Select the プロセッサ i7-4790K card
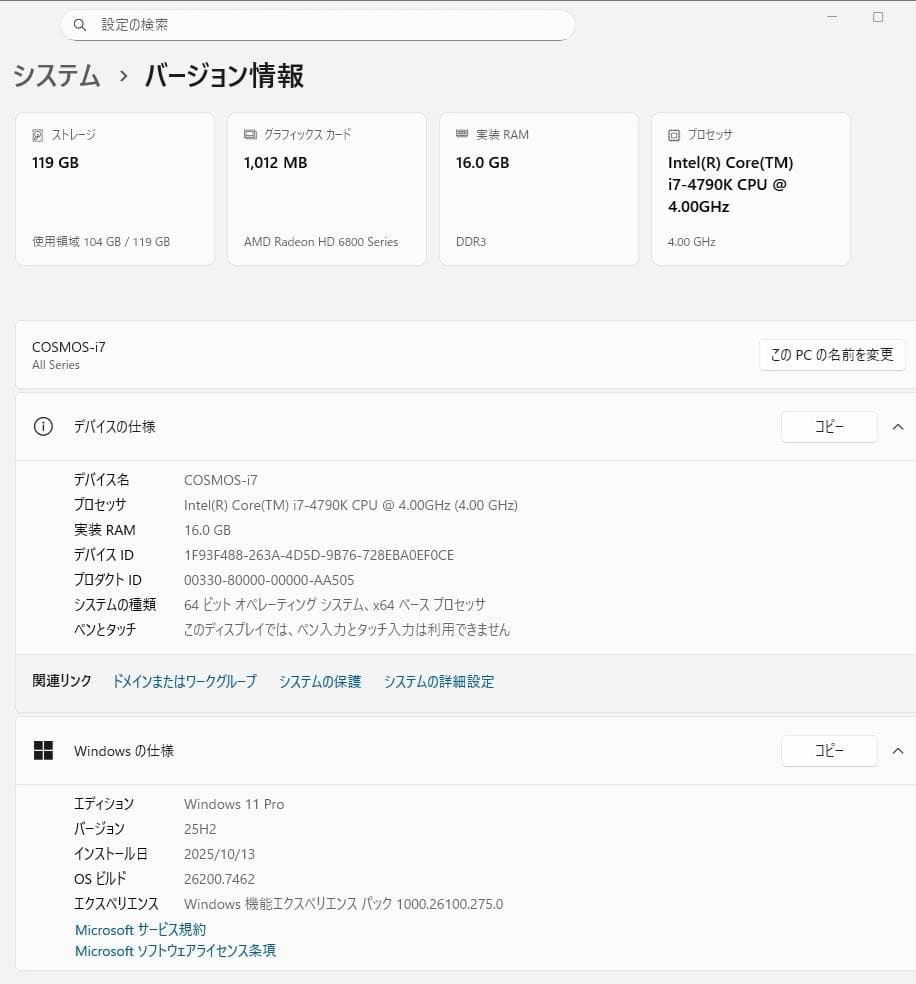The height and width of the screenshot is (984, 916). tap(751, 189)
